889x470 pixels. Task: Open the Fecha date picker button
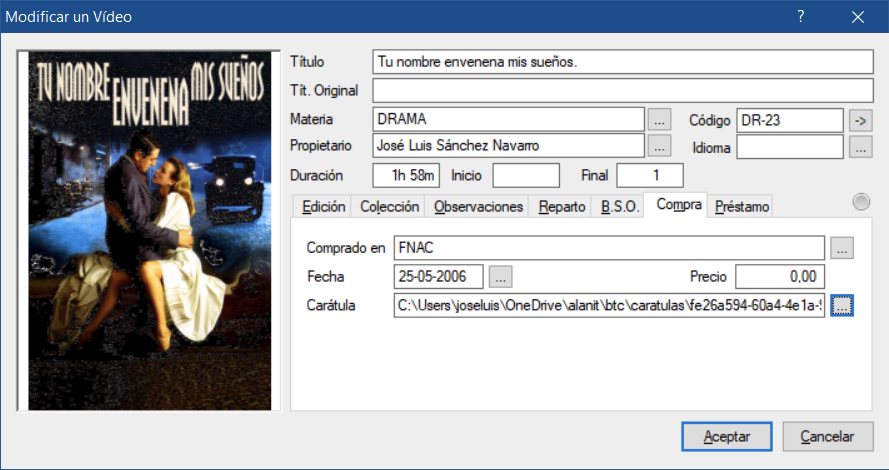click(x=501, y=277)
